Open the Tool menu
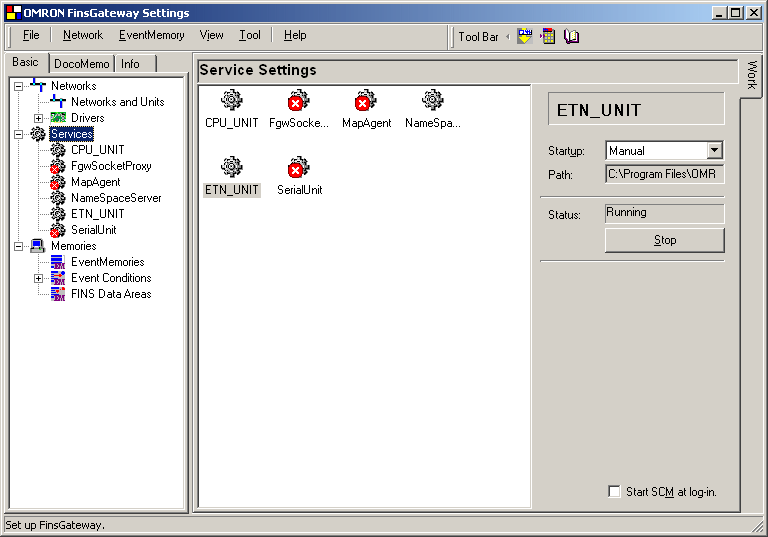 tap(250, 35)
